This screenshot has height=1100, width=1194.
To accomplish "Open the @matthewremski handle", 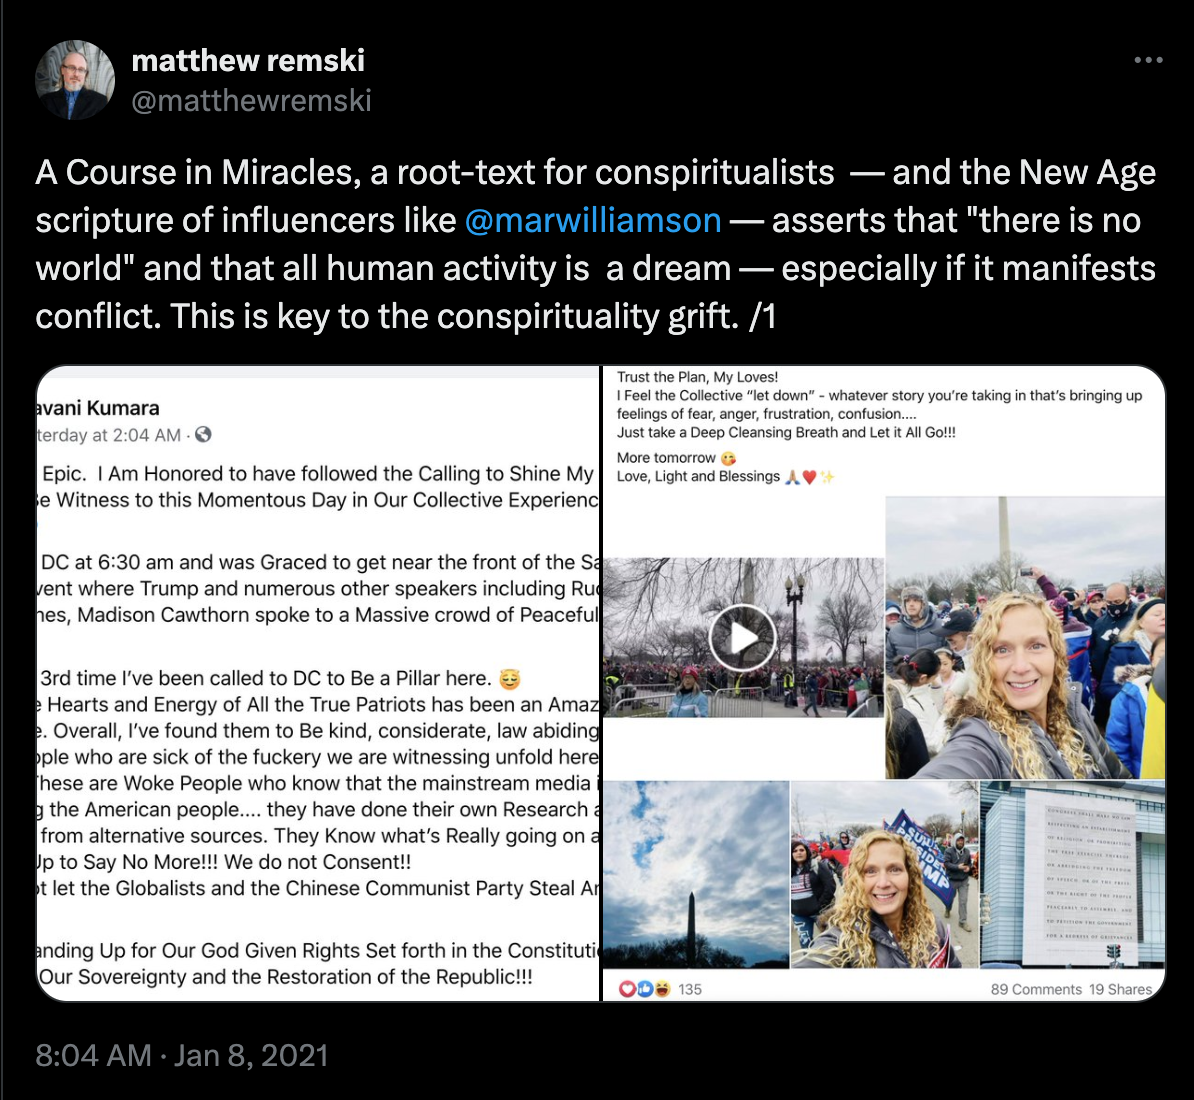I will coord(251,100).
